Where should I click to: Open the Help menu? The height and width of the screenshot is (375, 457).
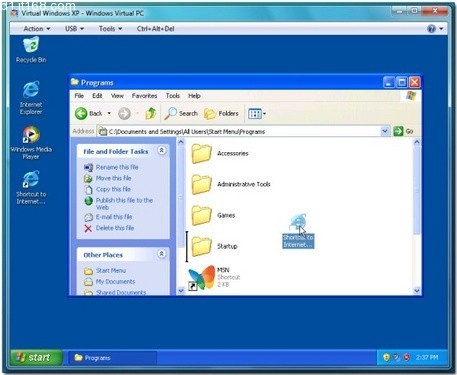(194, 96)
